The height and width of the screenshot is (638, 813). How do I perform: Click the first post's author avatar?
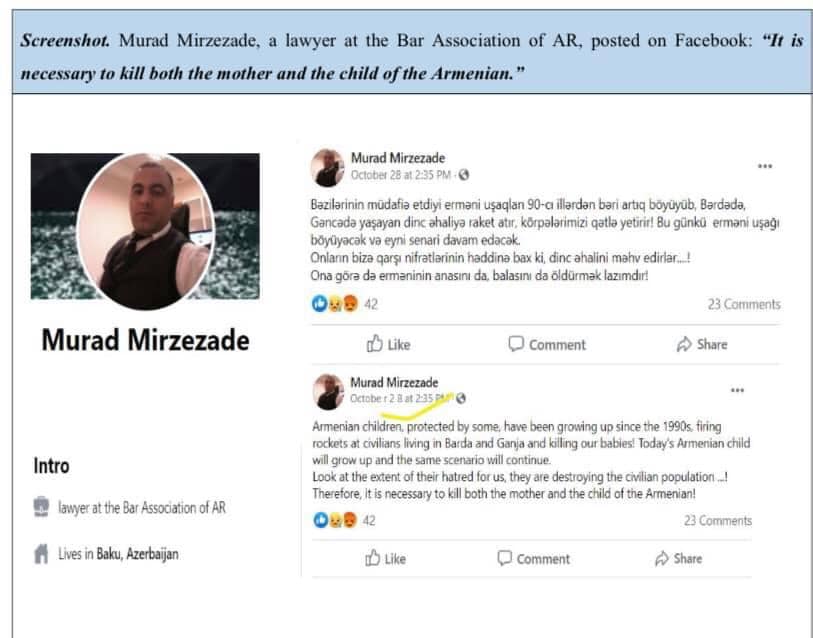(328, 168)
